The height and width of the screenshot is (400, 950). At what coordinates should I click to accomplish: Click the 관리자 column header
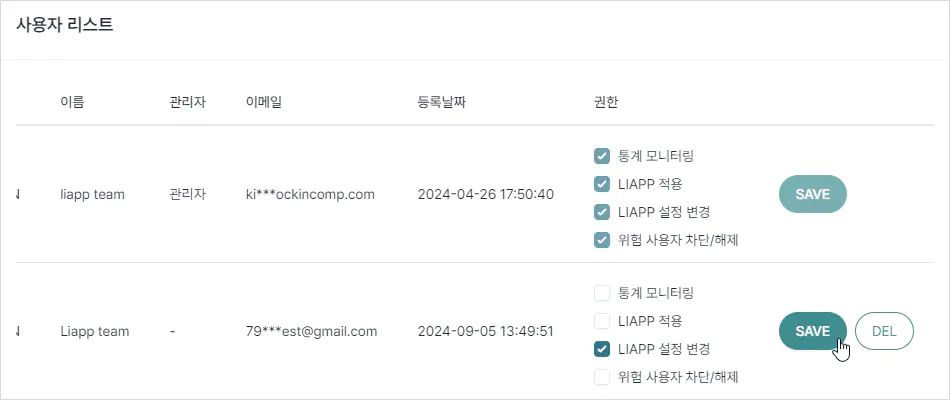point(188,102)
